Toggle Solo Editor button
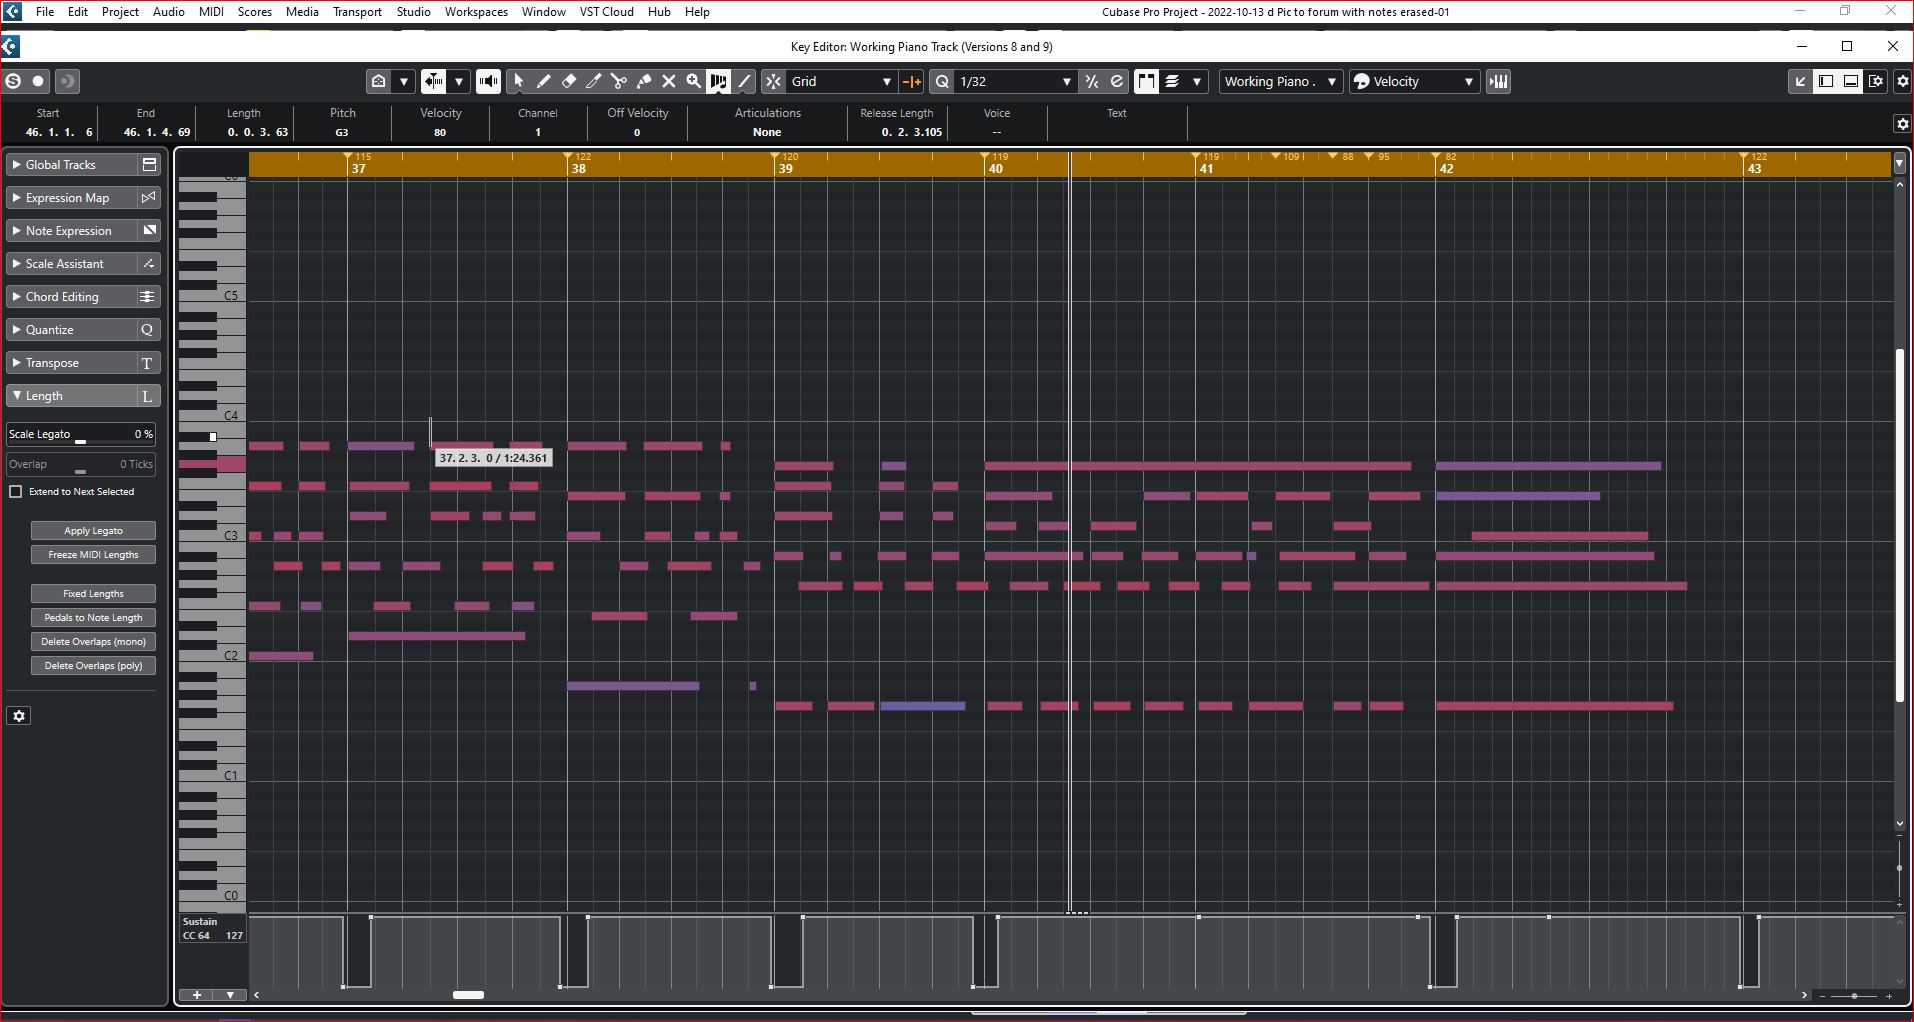This screenshot has width=1914, height=1022. pos(13,81)
